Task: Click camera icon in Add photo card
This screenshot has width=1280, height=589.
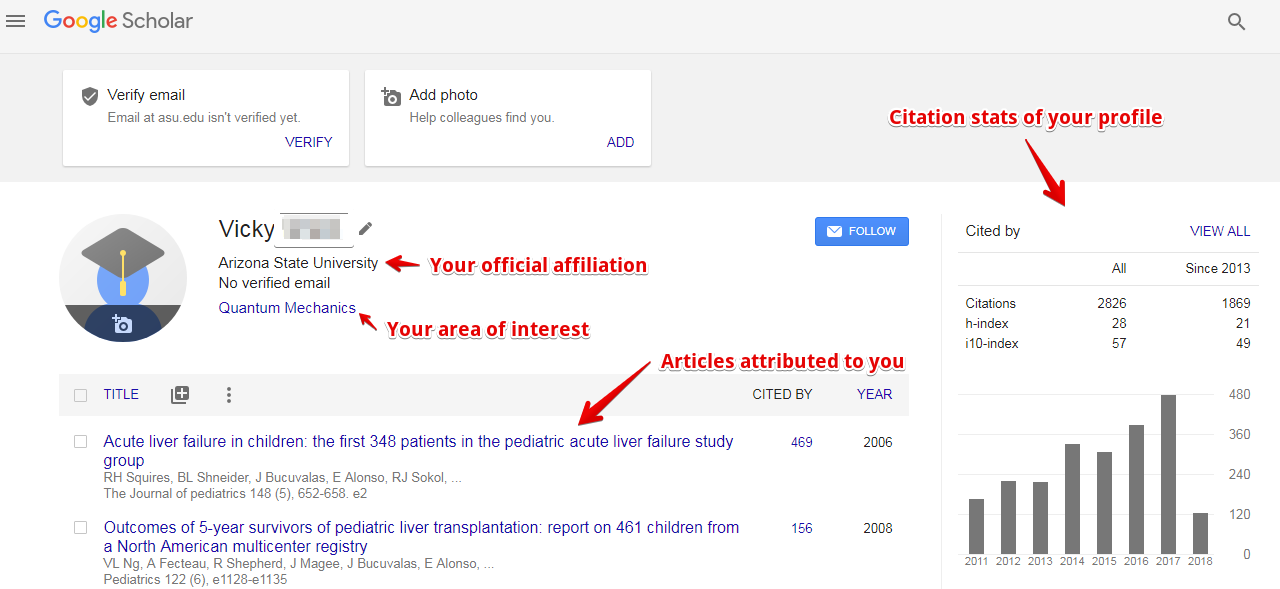Action: click(x=391, y=95)
